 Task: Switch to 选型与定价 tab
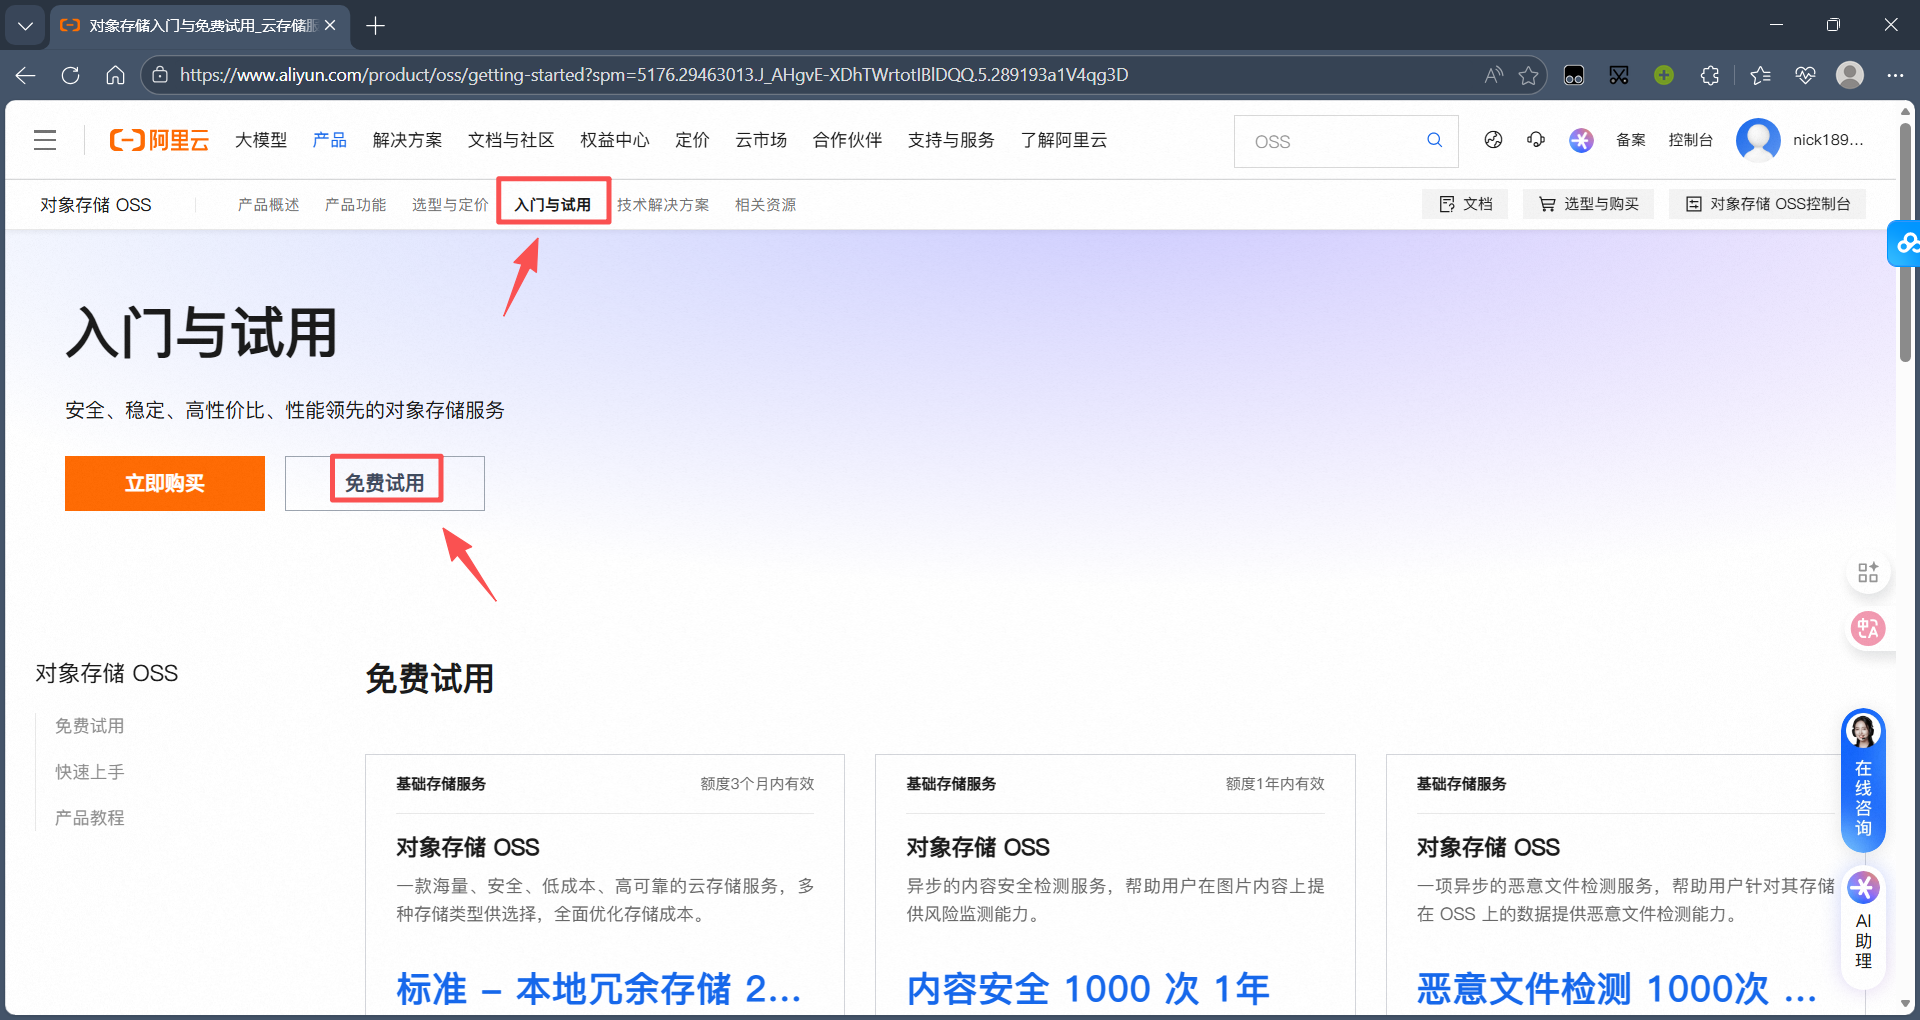450,205
